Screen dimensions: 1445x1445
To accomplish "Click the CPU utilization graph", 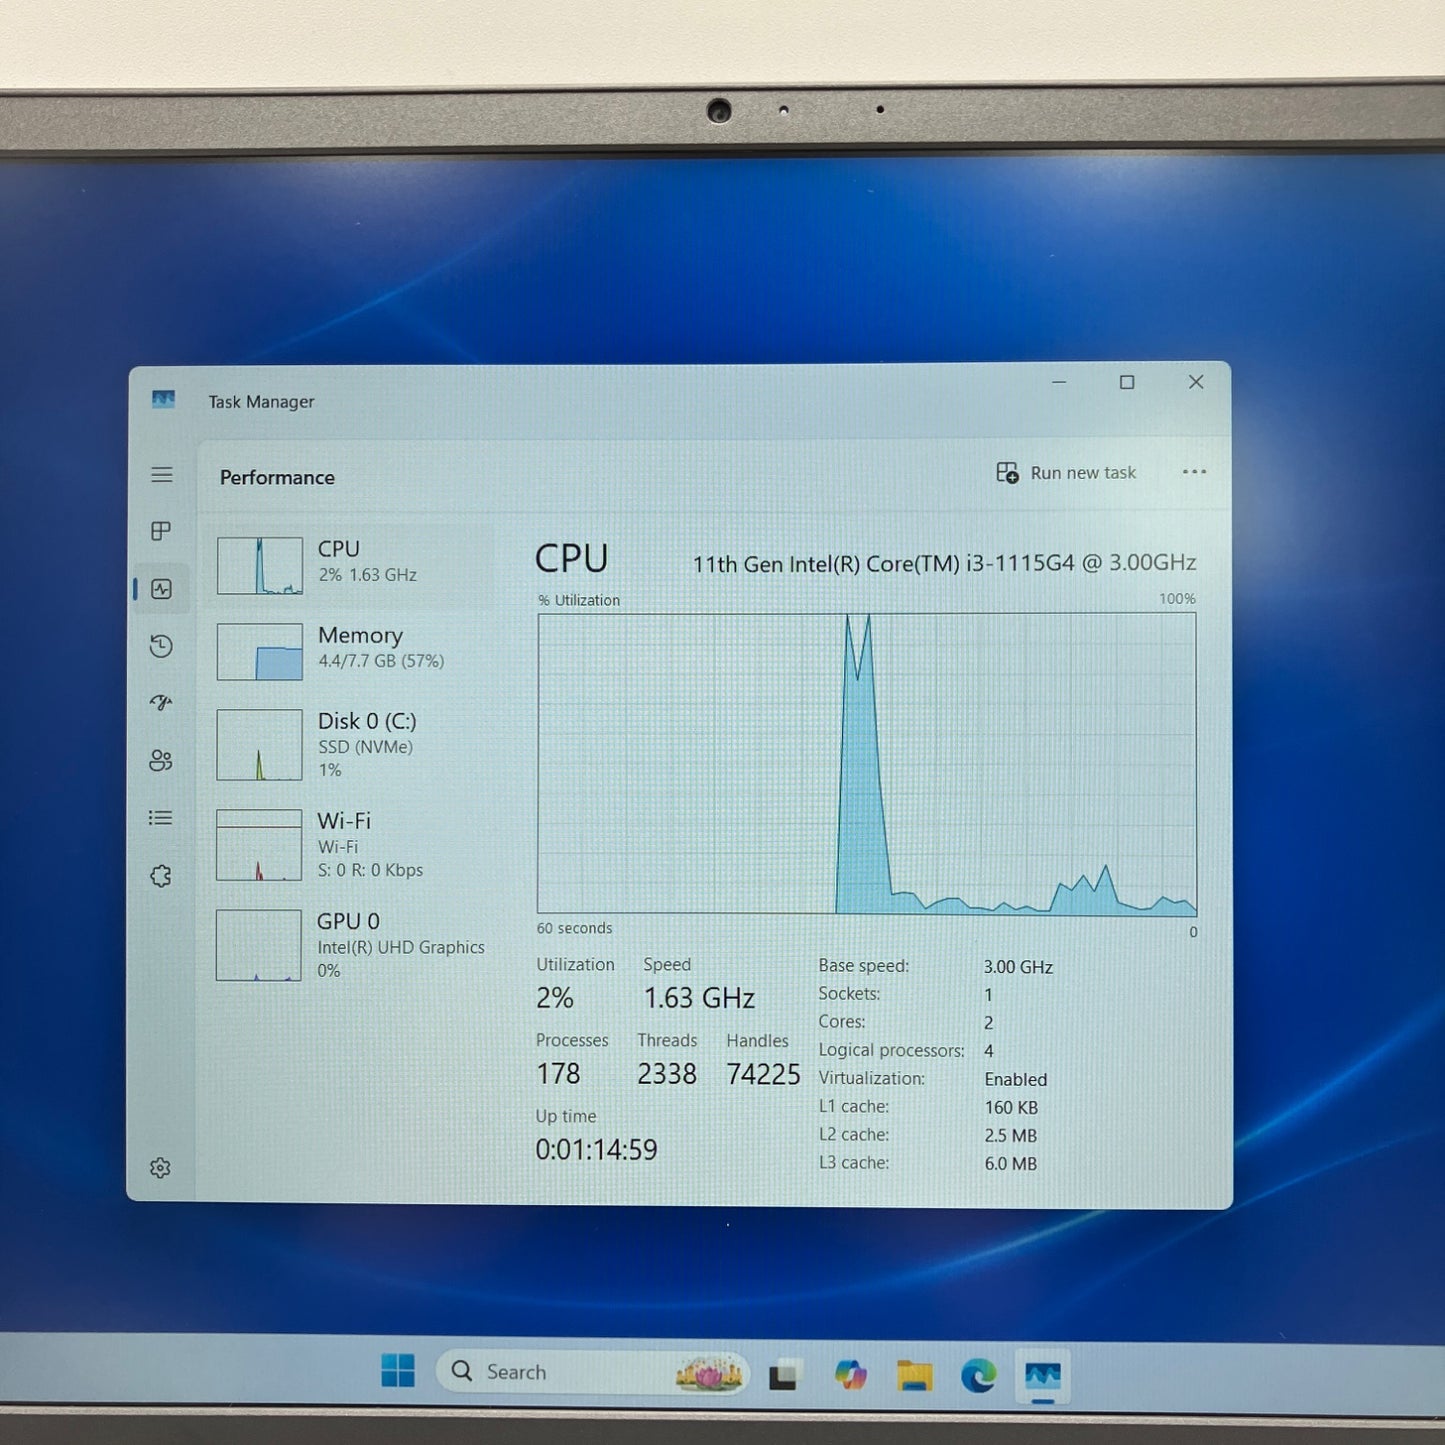I will point(867,764).
